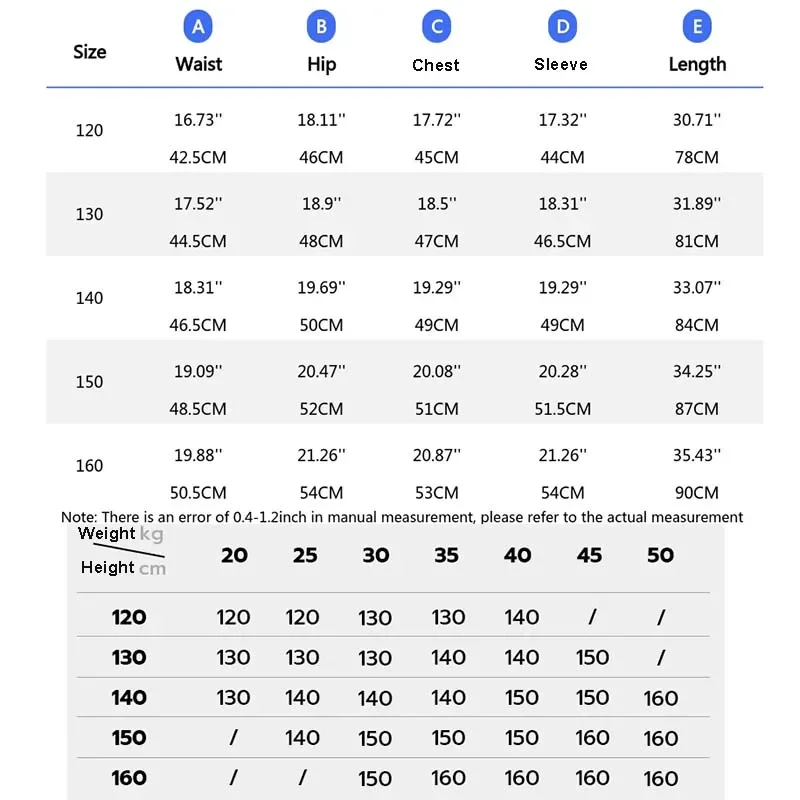Screen dimensions: 800x800
Task: Select the Hip column header
Action: [321, 64]
